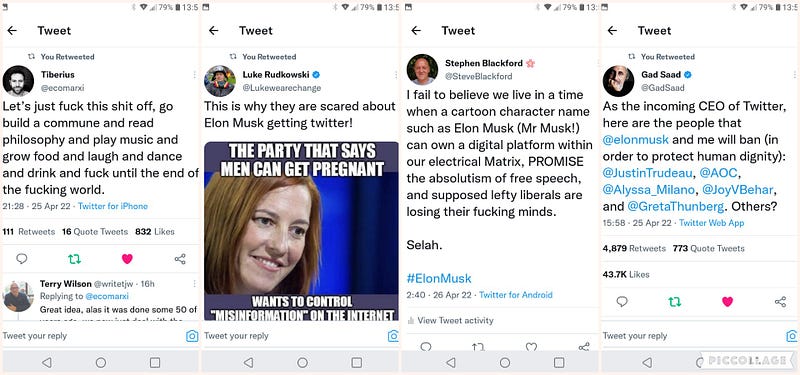
Task: Go back from the Tiberius tweet
Action: click(12, 31)
